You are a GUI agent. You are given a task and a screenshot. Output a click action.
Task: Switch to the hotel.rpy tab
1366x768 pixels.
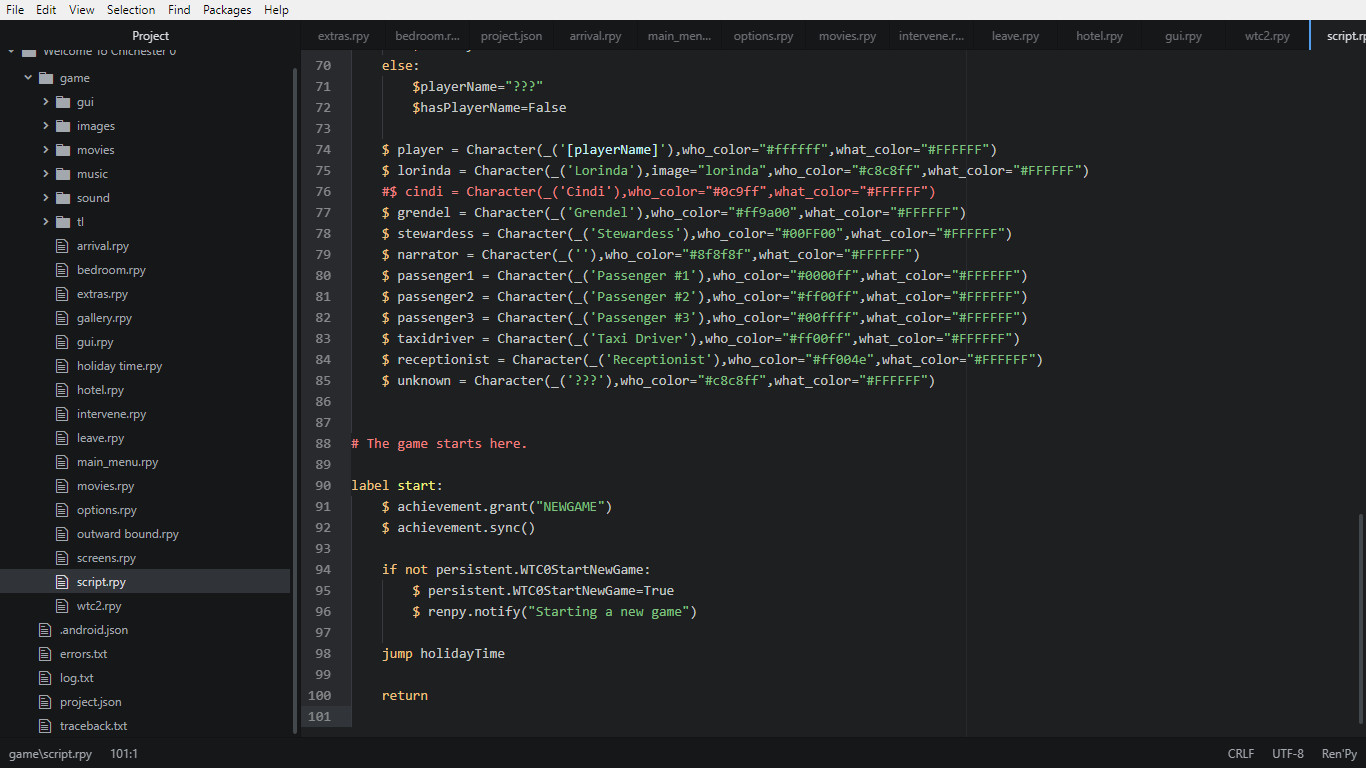pyautogui.click(x=1098, y=35)
